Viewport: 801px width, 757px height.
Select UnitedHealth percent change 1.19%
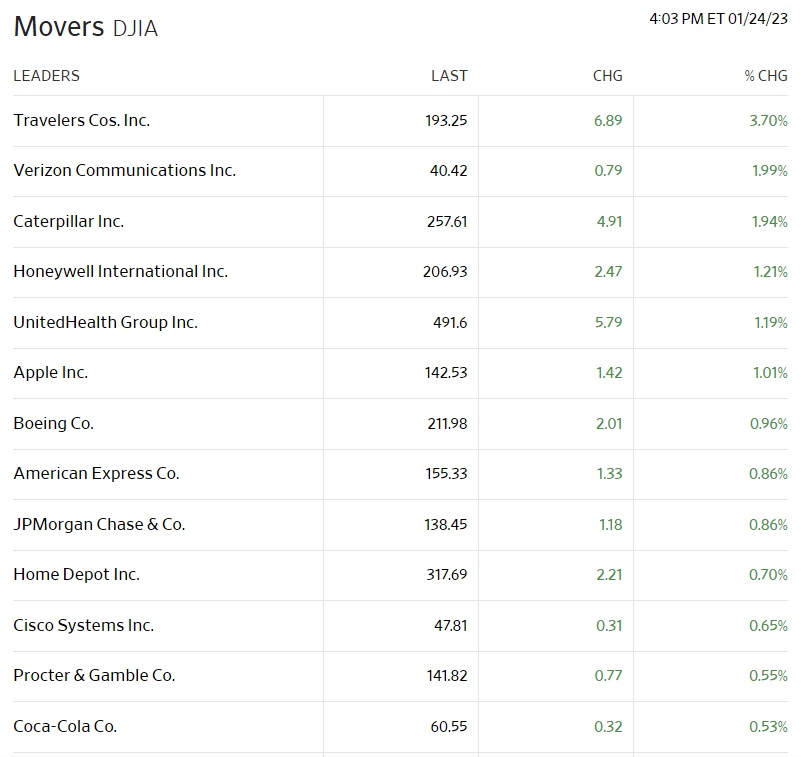771,323
